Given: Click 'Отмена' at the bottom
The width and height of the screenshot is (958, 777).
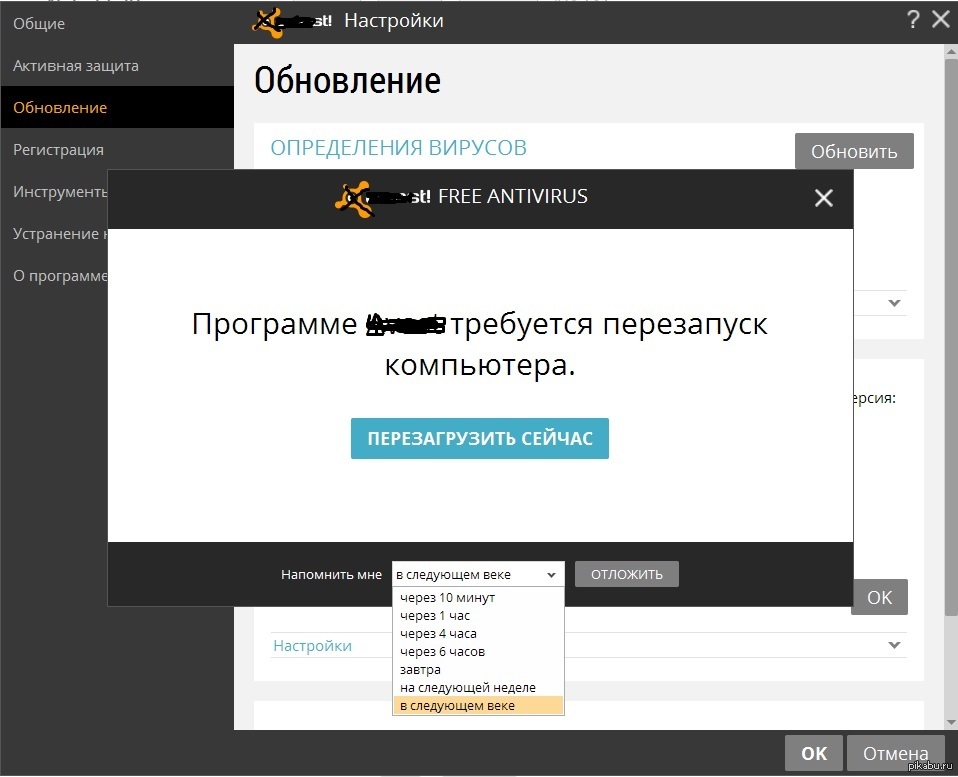Looking at the screenshot, I should coord(895,753).
